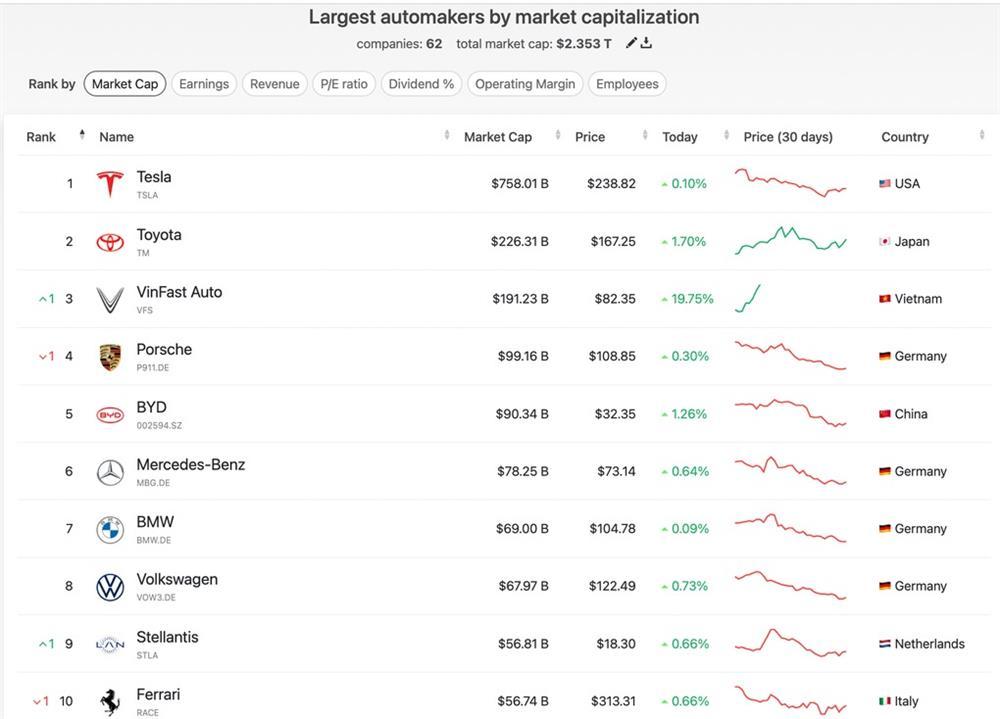Click the BMW roundel logo
The height and width of the screenshot is (719, 1000).
tap(110, 530)
